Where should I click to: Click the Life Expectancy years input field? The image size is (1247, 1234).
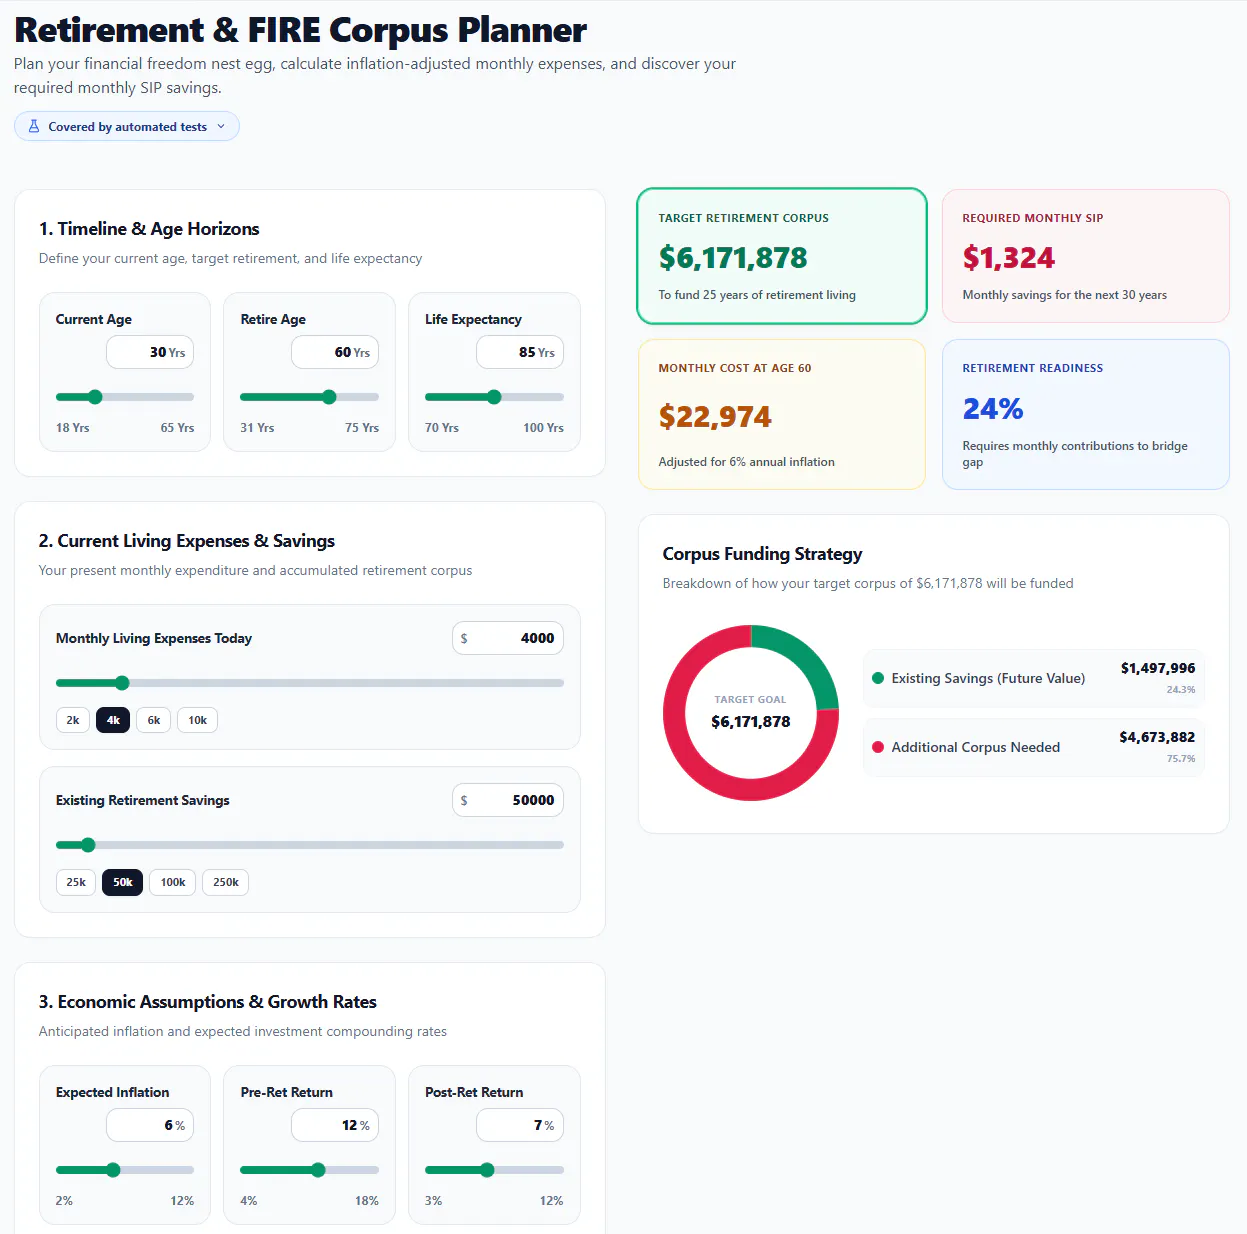pos(520,352)
